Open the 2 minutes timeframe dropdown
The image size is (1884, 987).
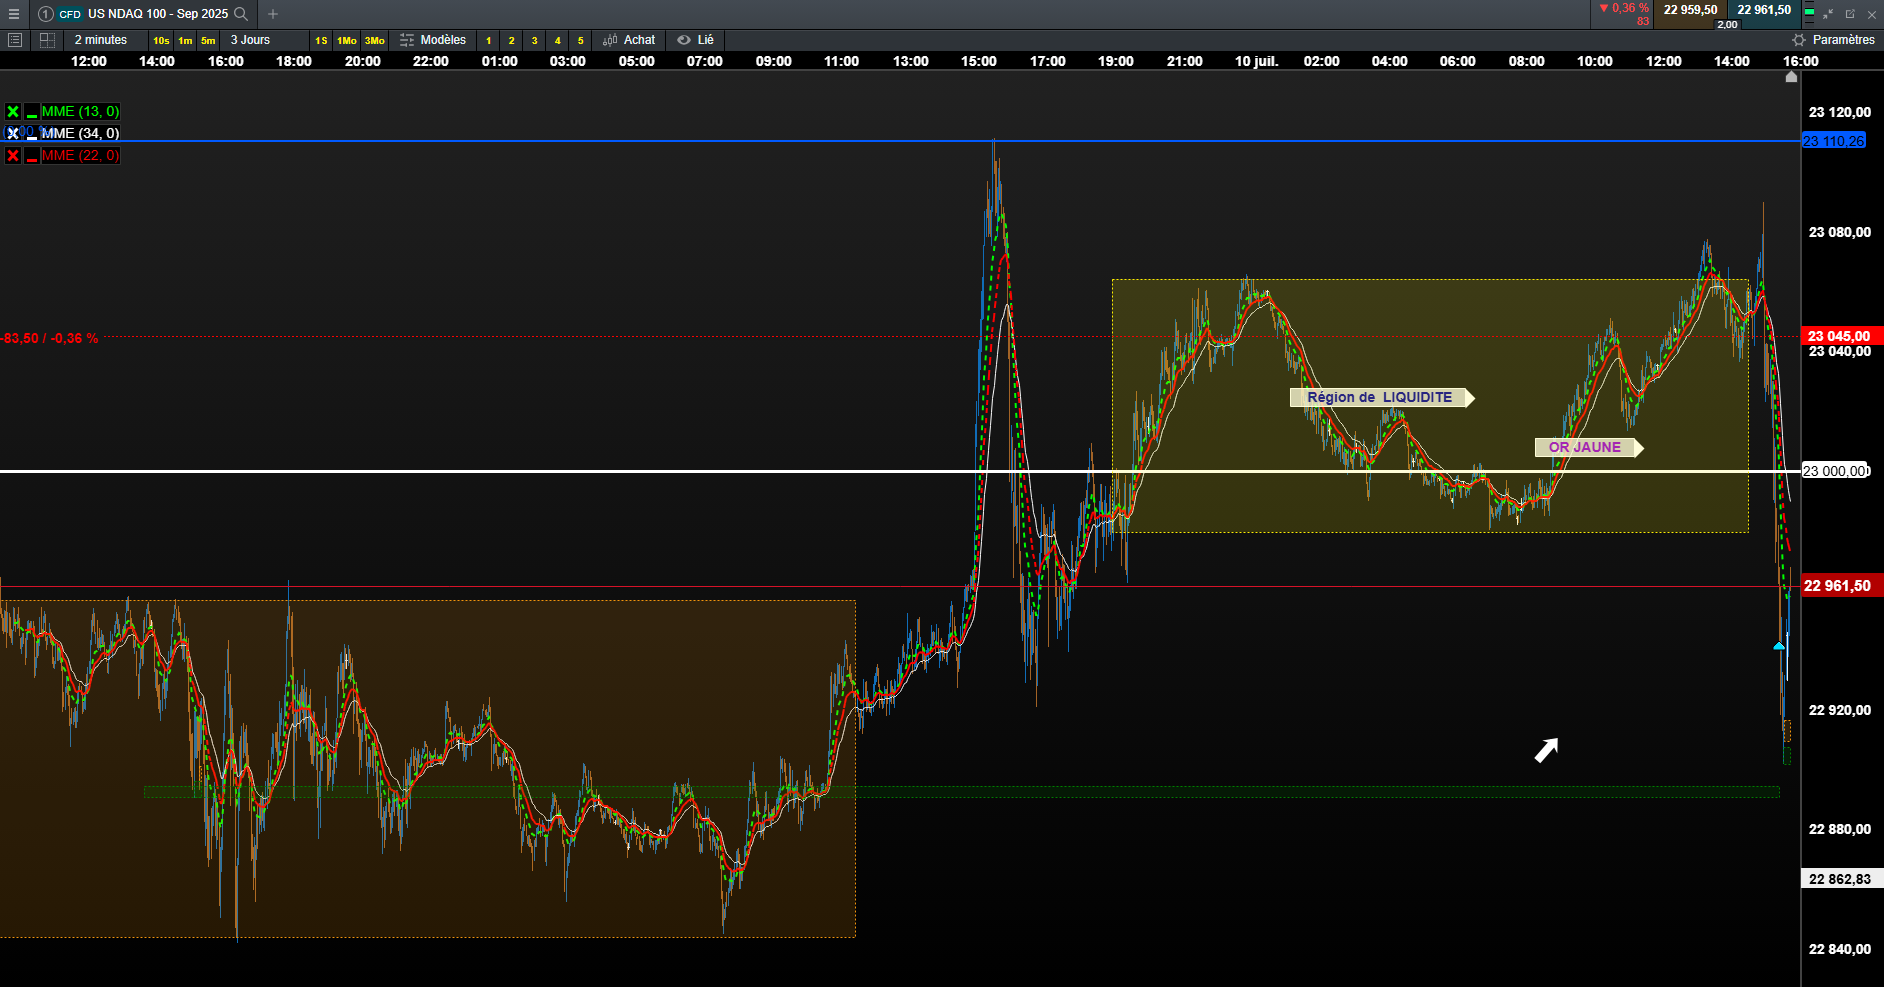(101, 40)
